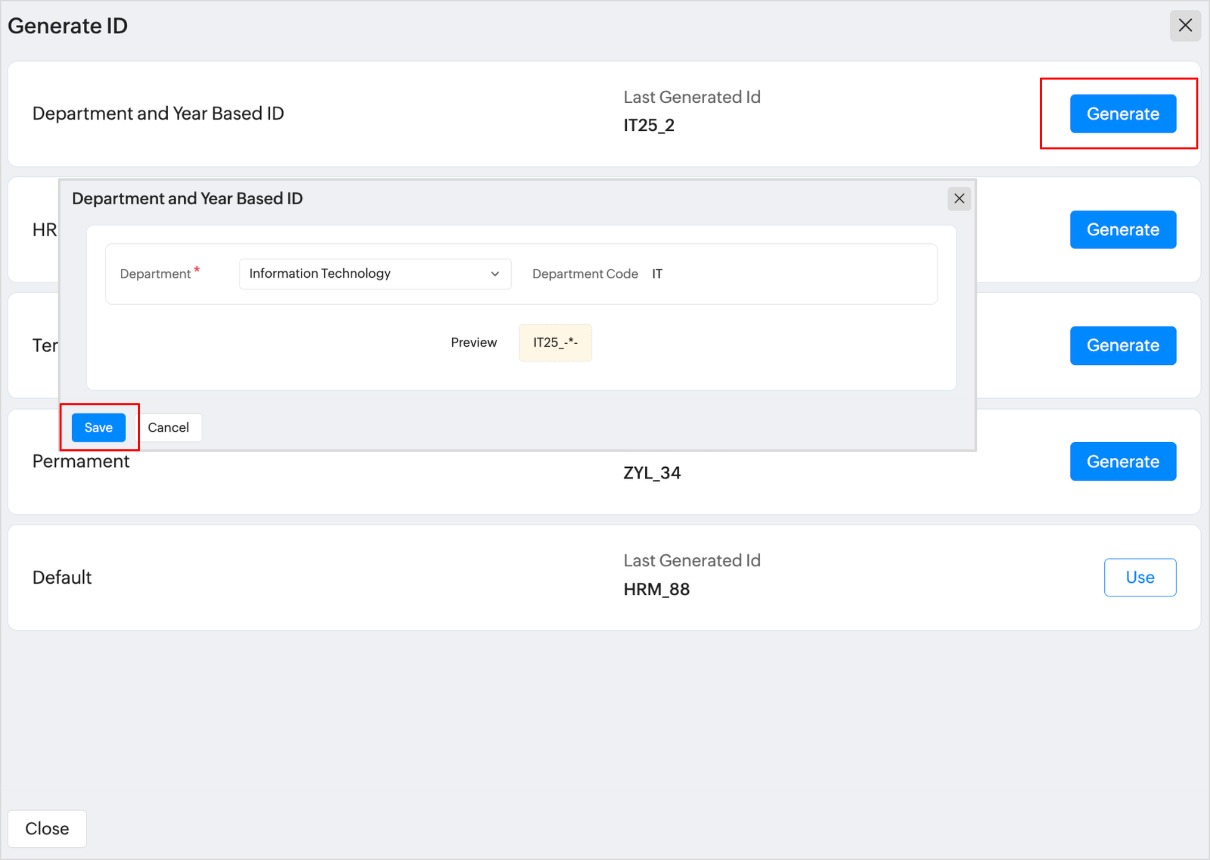Screen dimensions: 1210x860
Task: Close the Generate ID dialog using X icon
Action: tap(1185, 26)
